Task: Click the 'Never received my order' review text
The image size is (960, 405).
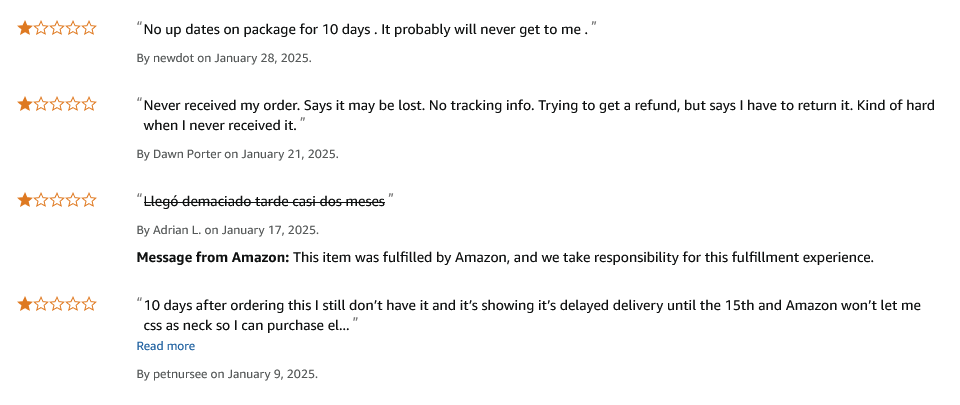Action: pyautogui.click(x=539, y=116)
